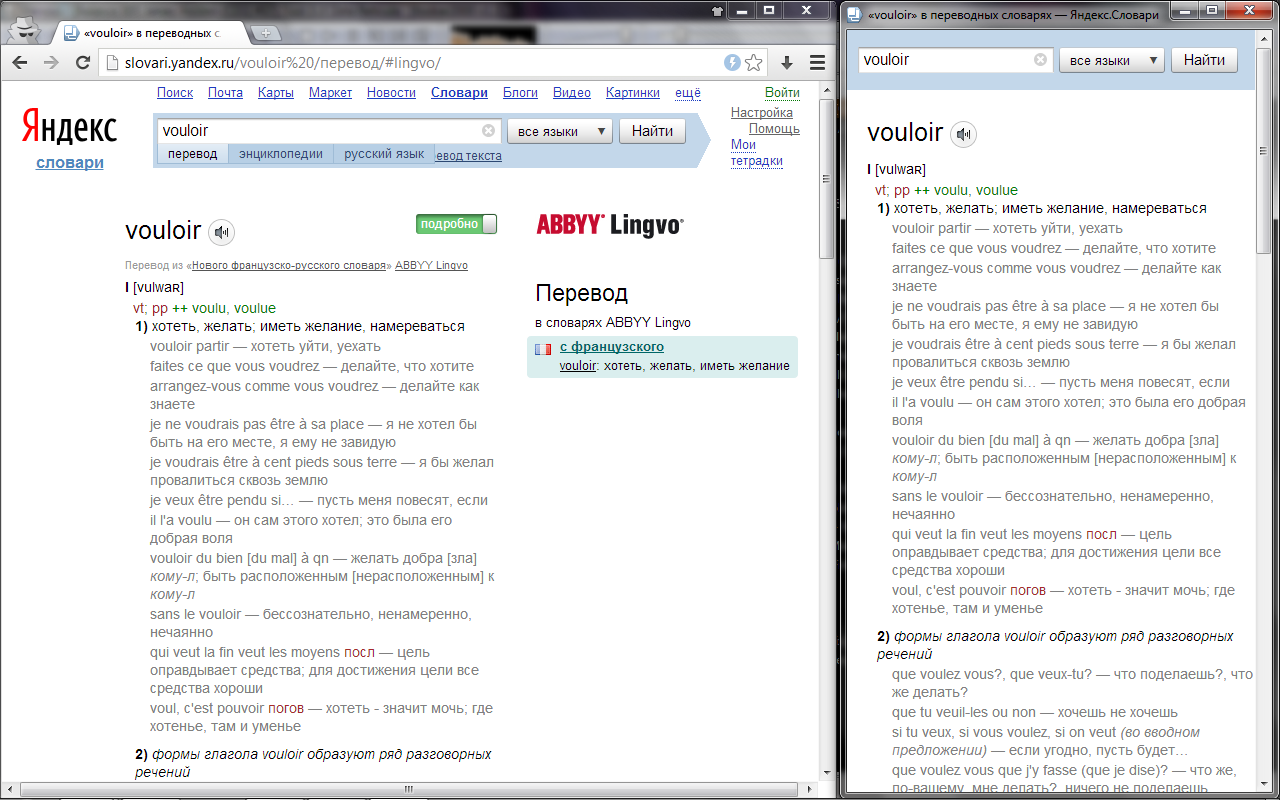Click Найти button in the Chrome page
Screen dimensions: 1280x800
652,131
